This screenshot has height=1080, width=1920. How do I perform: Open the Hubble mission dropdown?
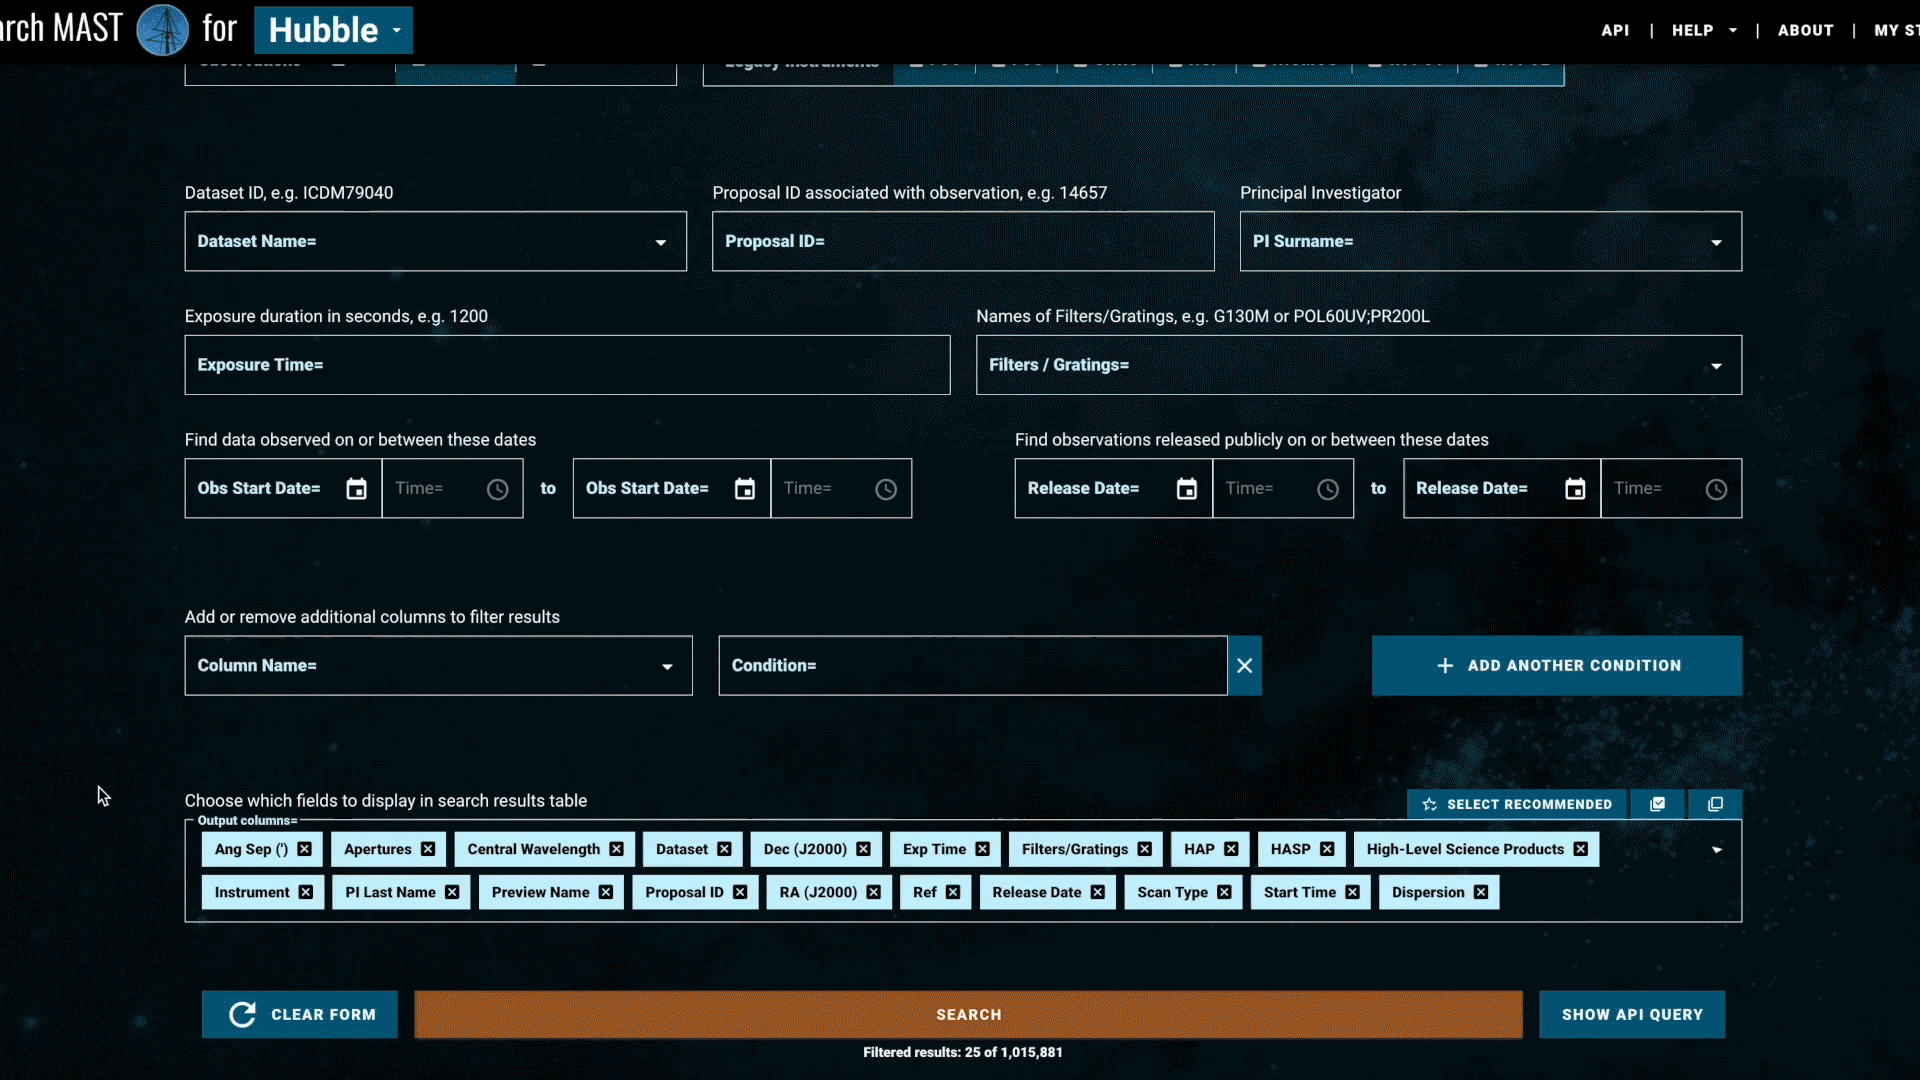point(333,30)
